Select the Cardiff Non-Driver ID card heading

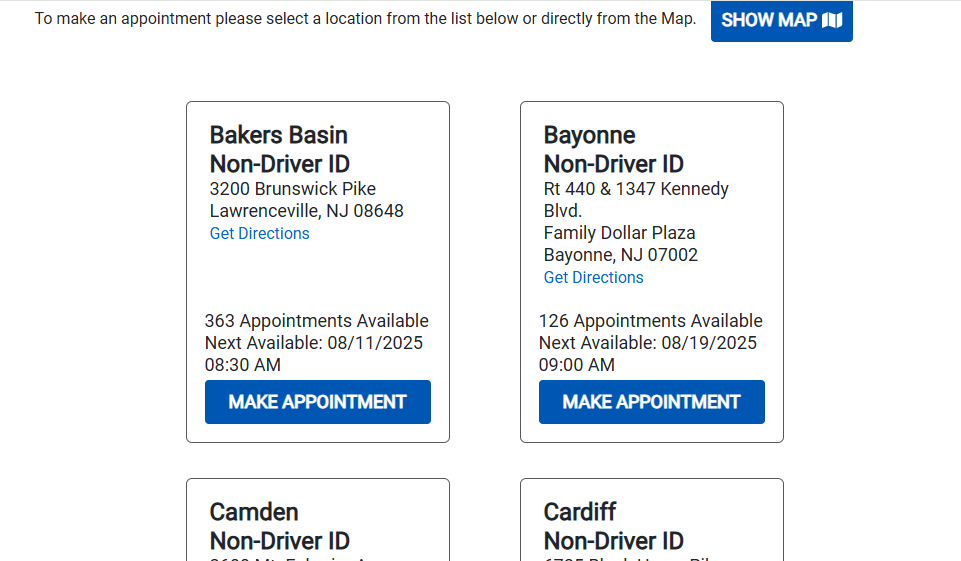pos(613,527)
